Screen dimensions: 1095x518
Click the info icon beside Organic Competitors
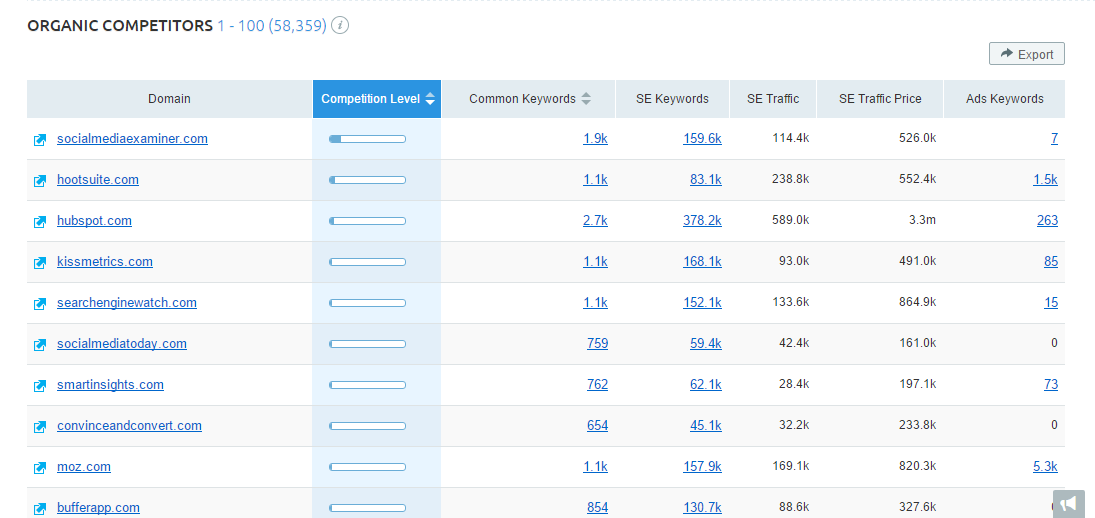pyautogui.click(x=340, y=26)
